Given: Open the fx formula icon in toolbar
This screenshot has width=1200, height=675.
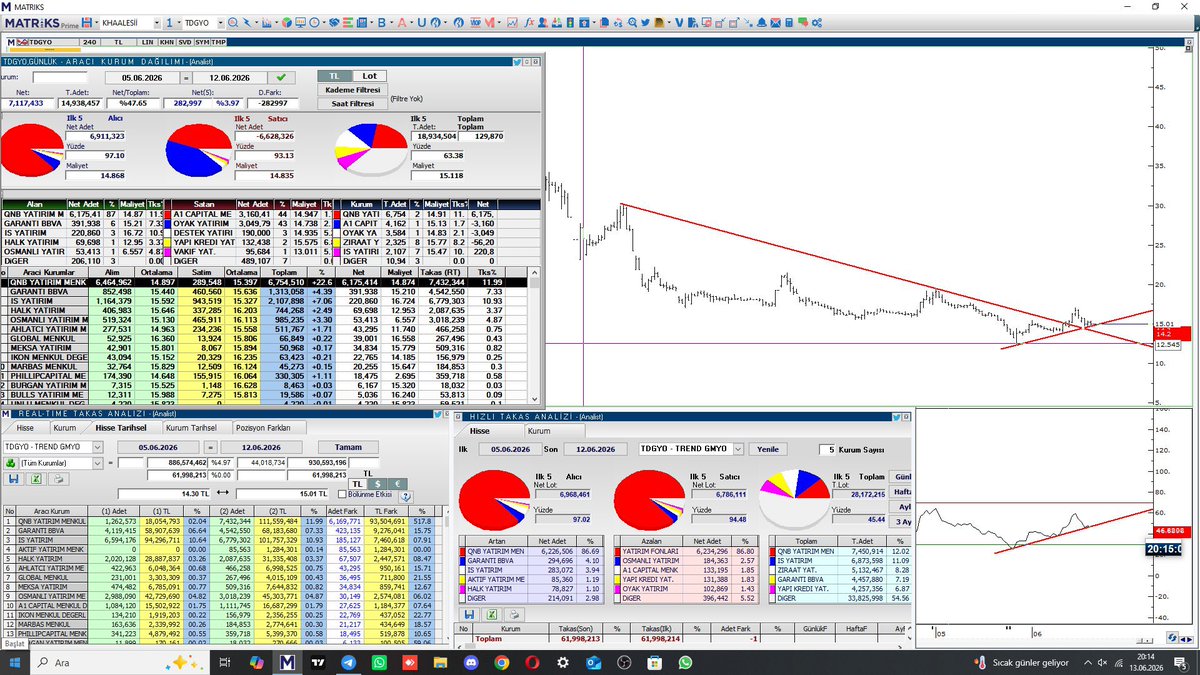Looking at the screenshot, I should point(529,22).
